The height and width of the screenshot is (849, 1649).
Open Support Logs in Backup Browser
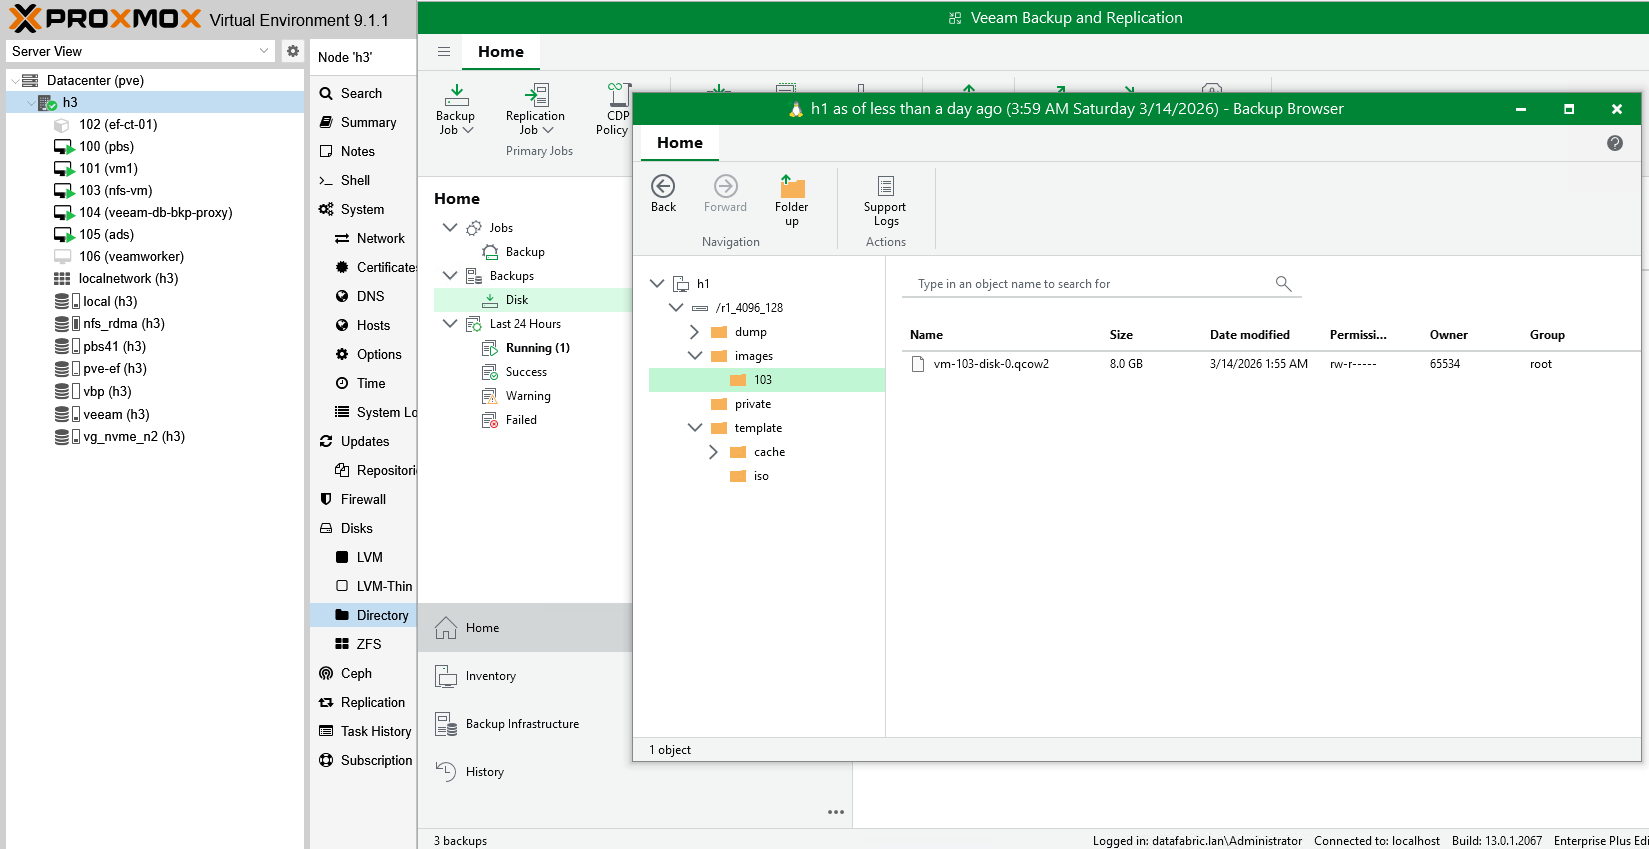tap(885, 200)
